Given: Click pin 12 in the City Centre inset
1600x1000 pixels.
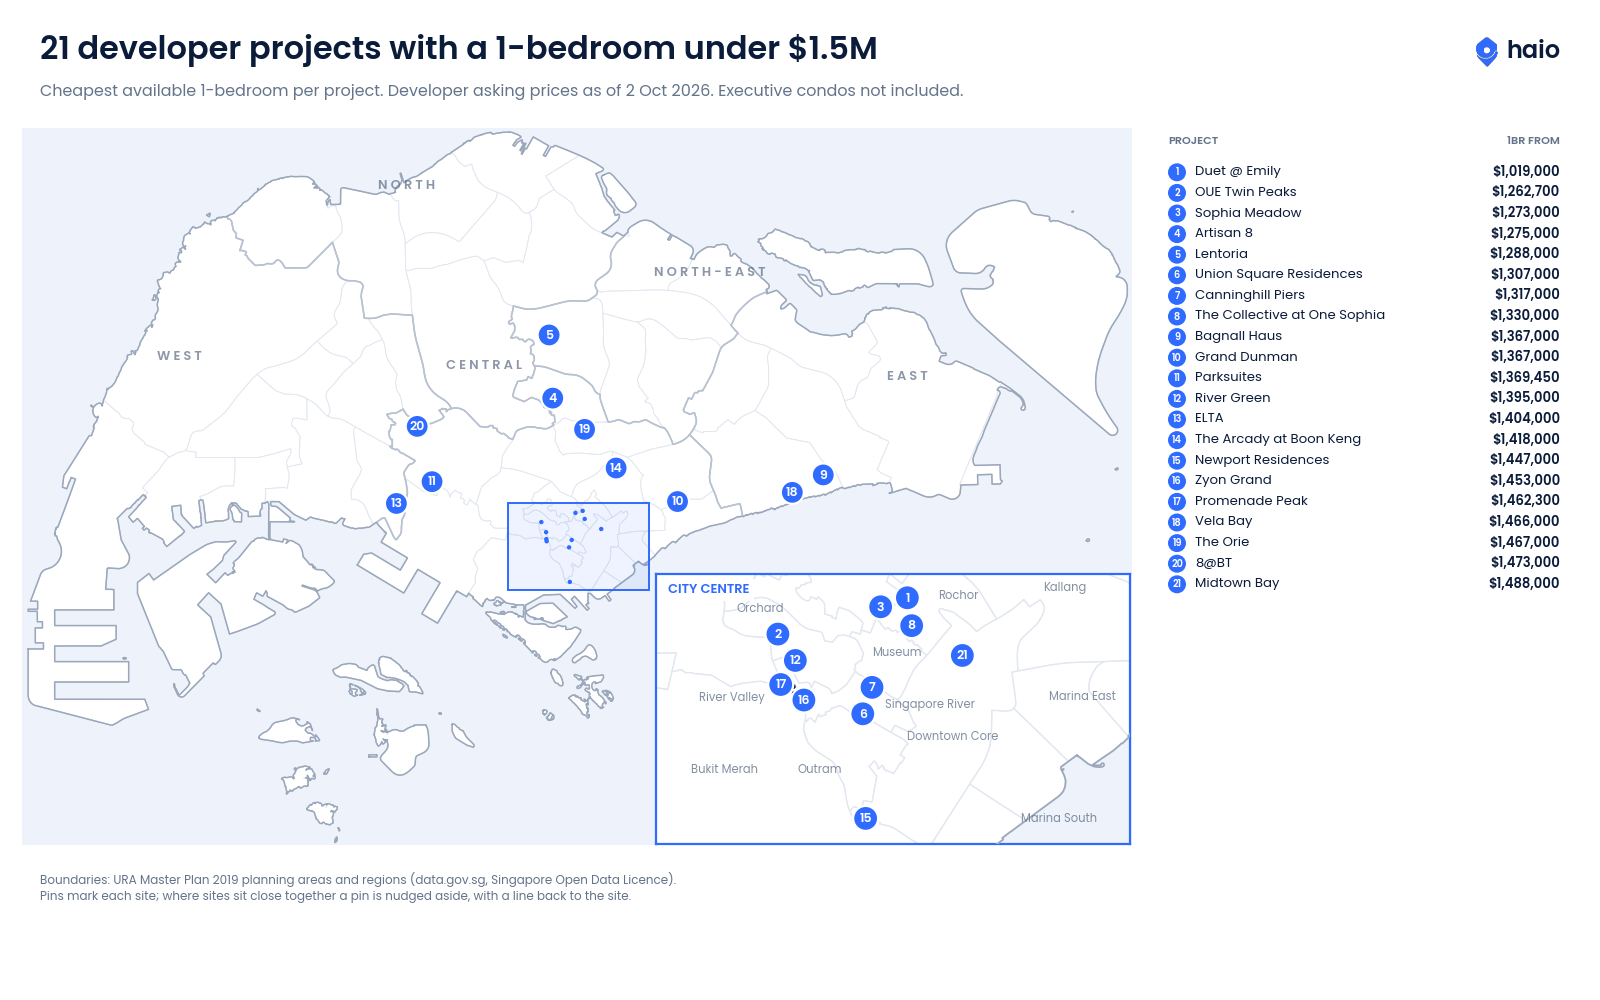Looking at the screenshot, I should [x=795, y=660].
